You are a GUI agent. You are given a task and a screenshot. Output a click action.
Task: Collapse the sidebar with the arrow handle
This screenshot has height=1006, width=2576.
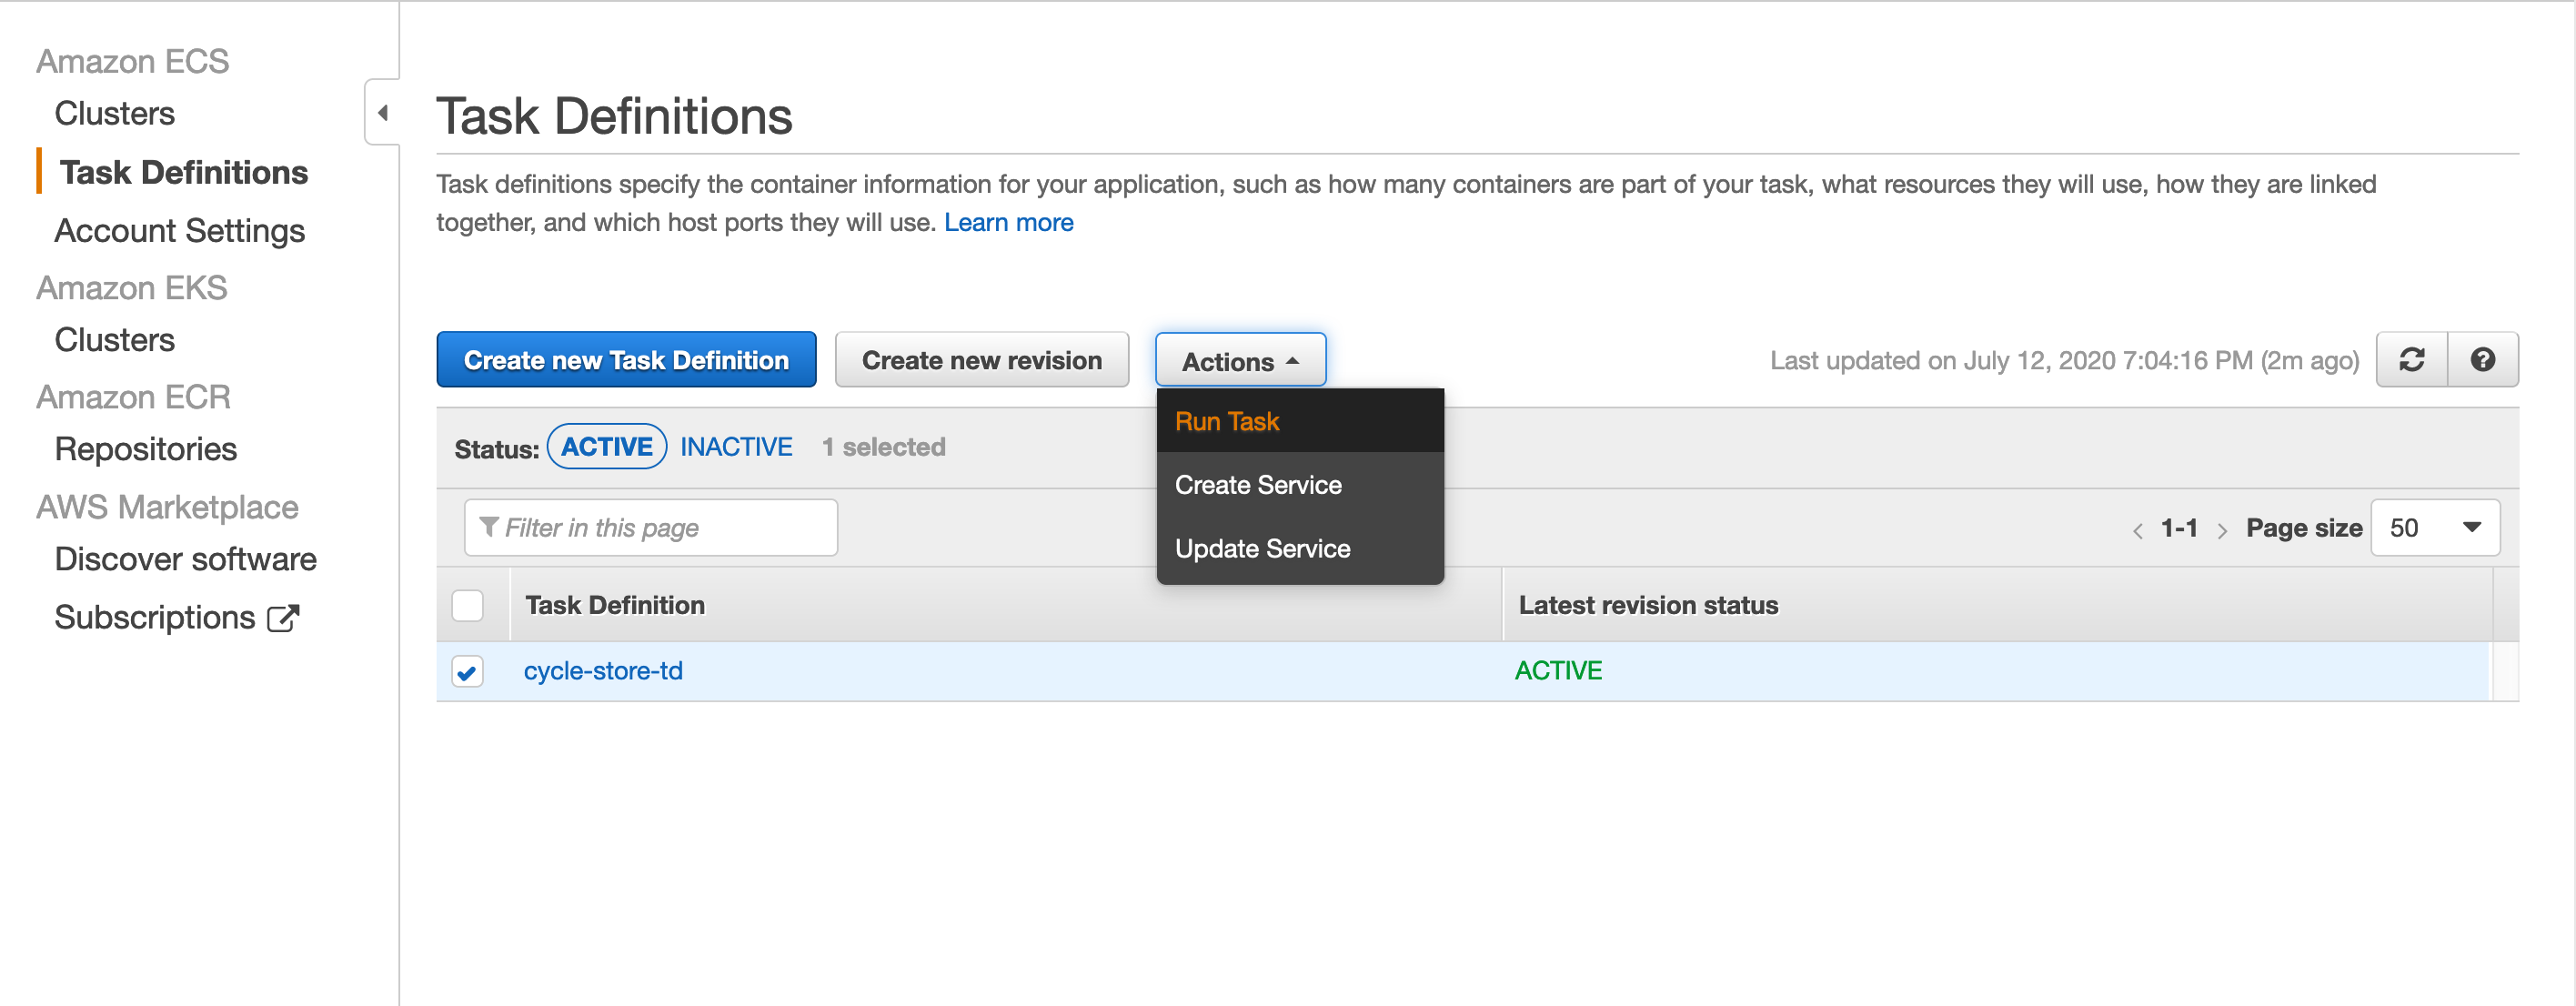point(383,113)
